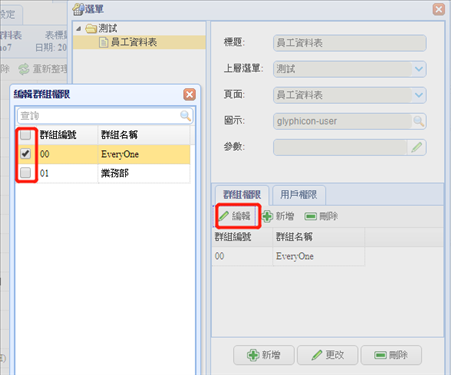Click the magnifier icon in 查詢 field
The height and width of the screenshot is (375, 451).
click(x=185, y=116)
